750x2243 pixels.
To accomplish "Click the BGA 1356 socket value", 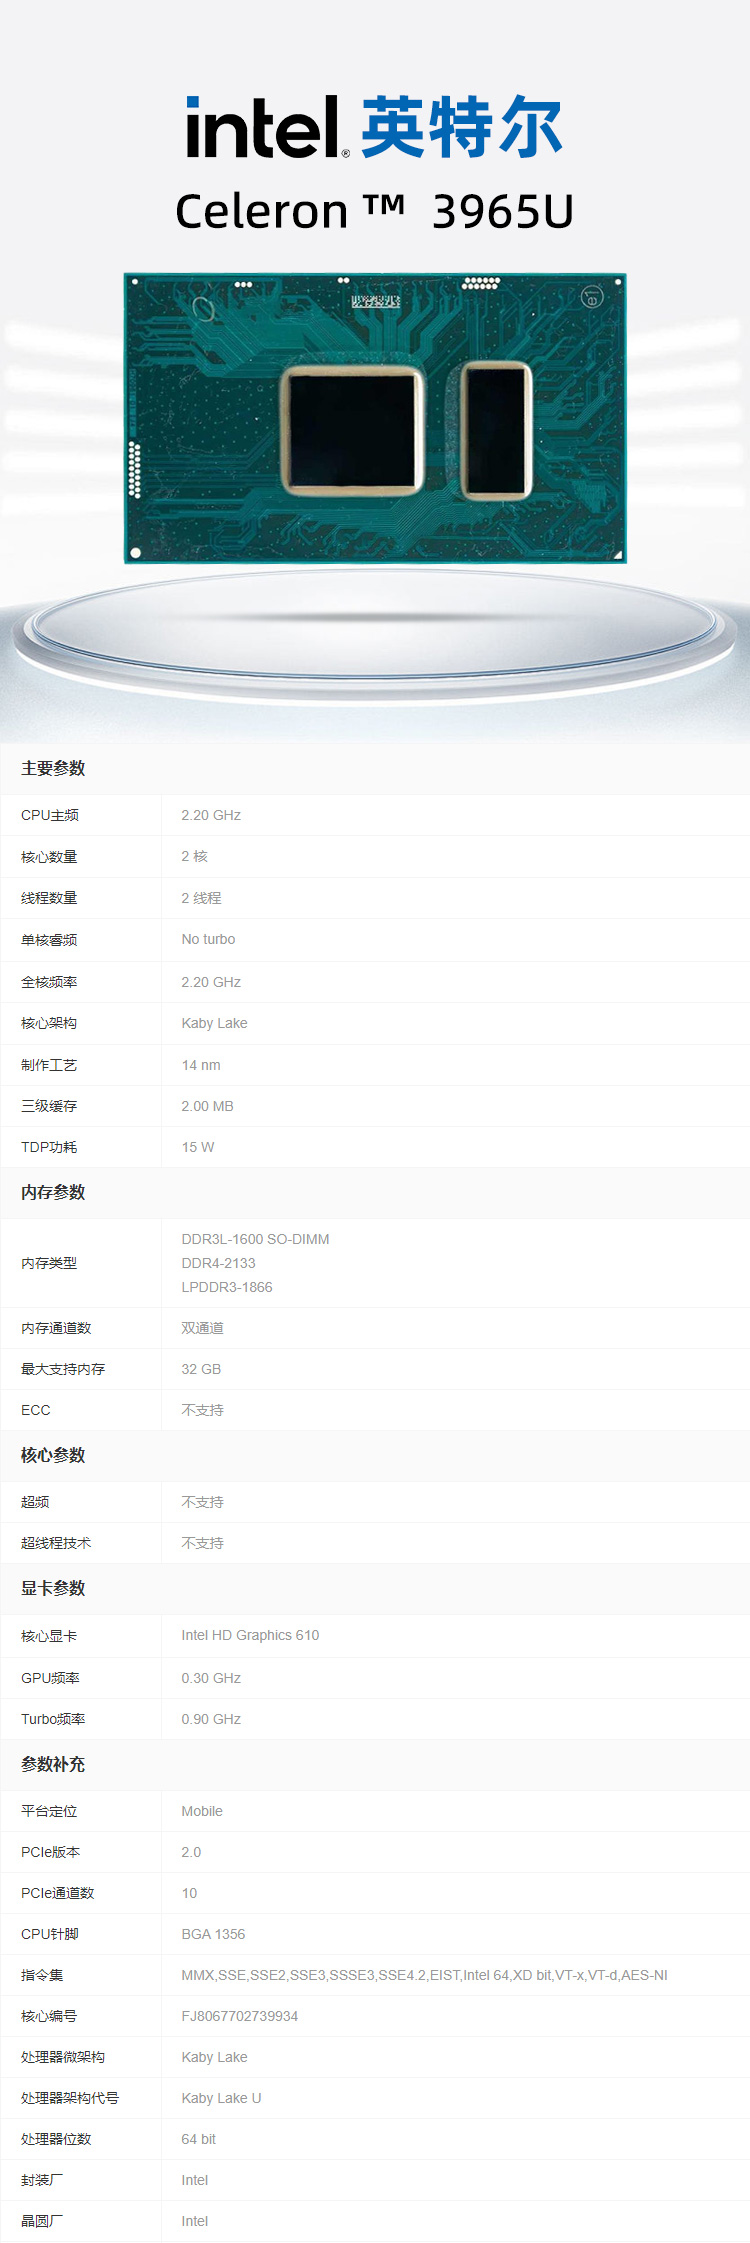I will coord(213,1934).
